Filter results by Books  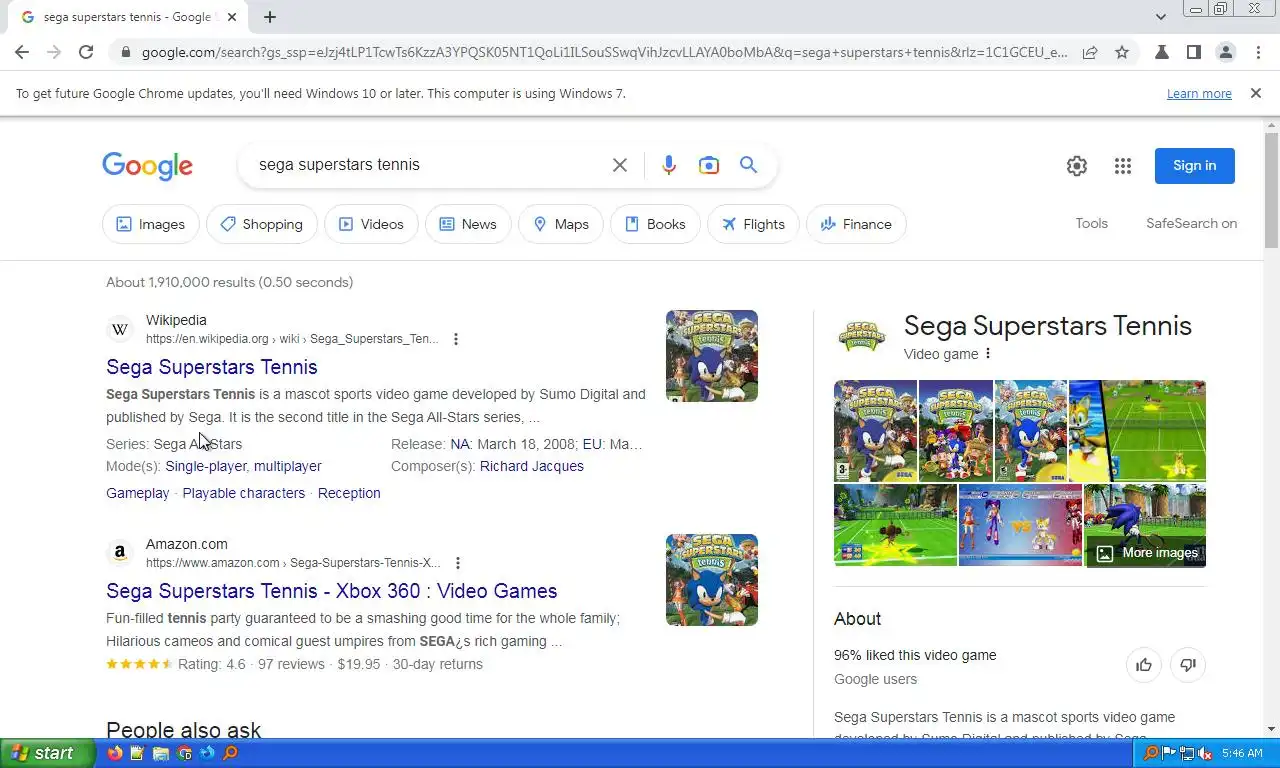click(655, 224)
